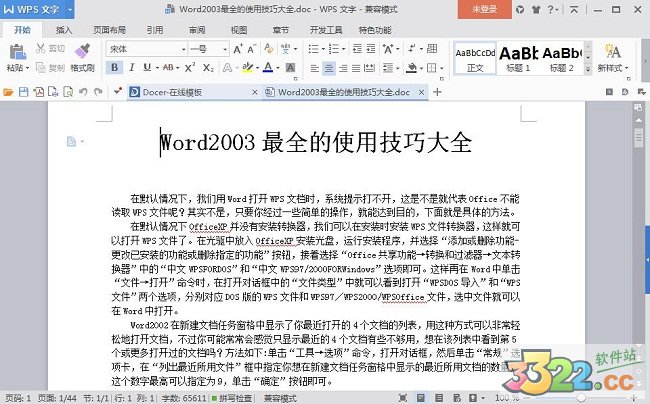Expand strikethrough AB dropdown arrow
The height and width of the screenshot is (404, 650).
[177, 68]
